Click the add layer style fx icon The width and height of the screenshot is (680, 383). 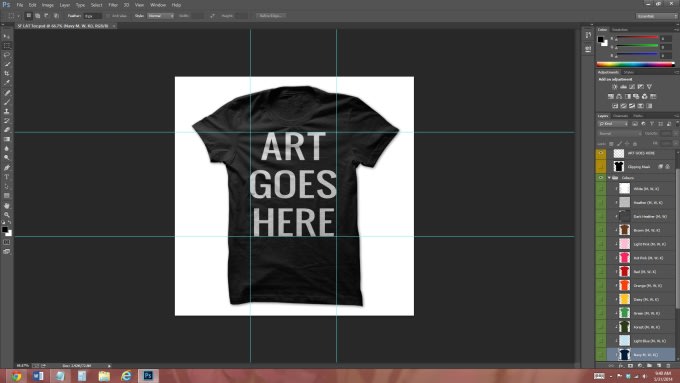coord(621,366)
